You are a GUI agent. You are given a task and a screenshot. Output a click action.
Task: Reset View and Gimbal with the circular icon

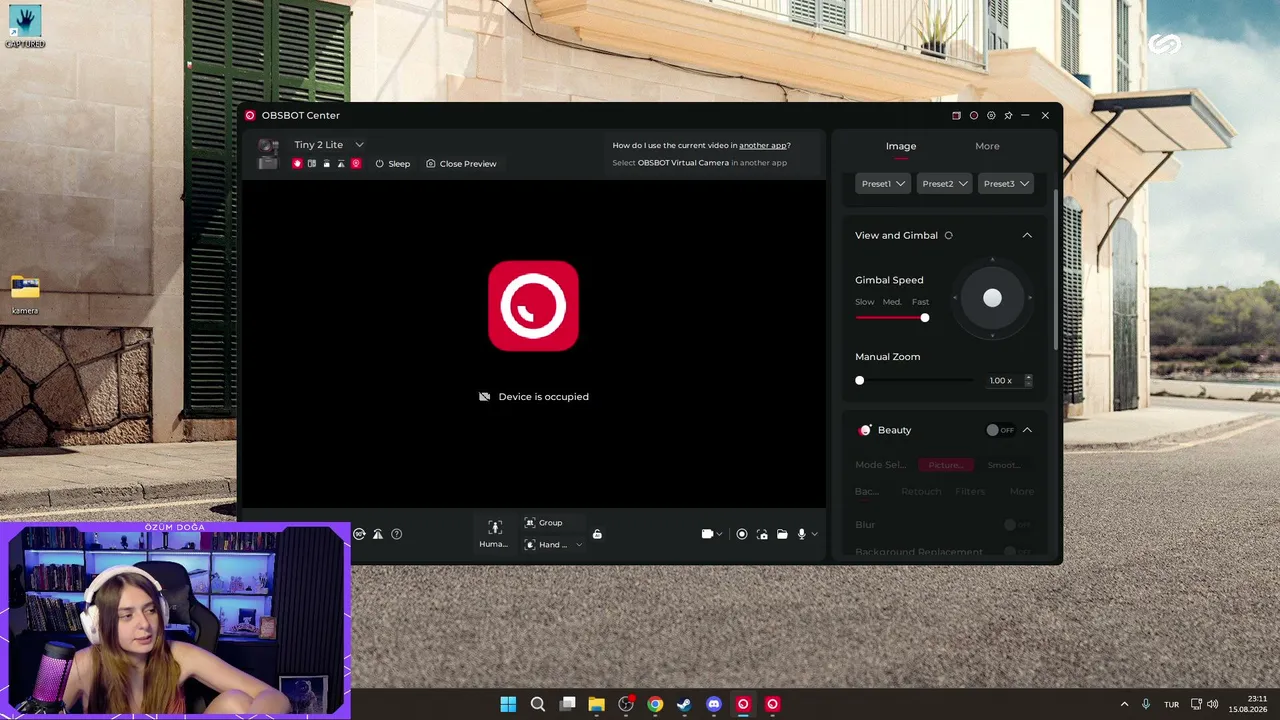click(x=949, y=235)
